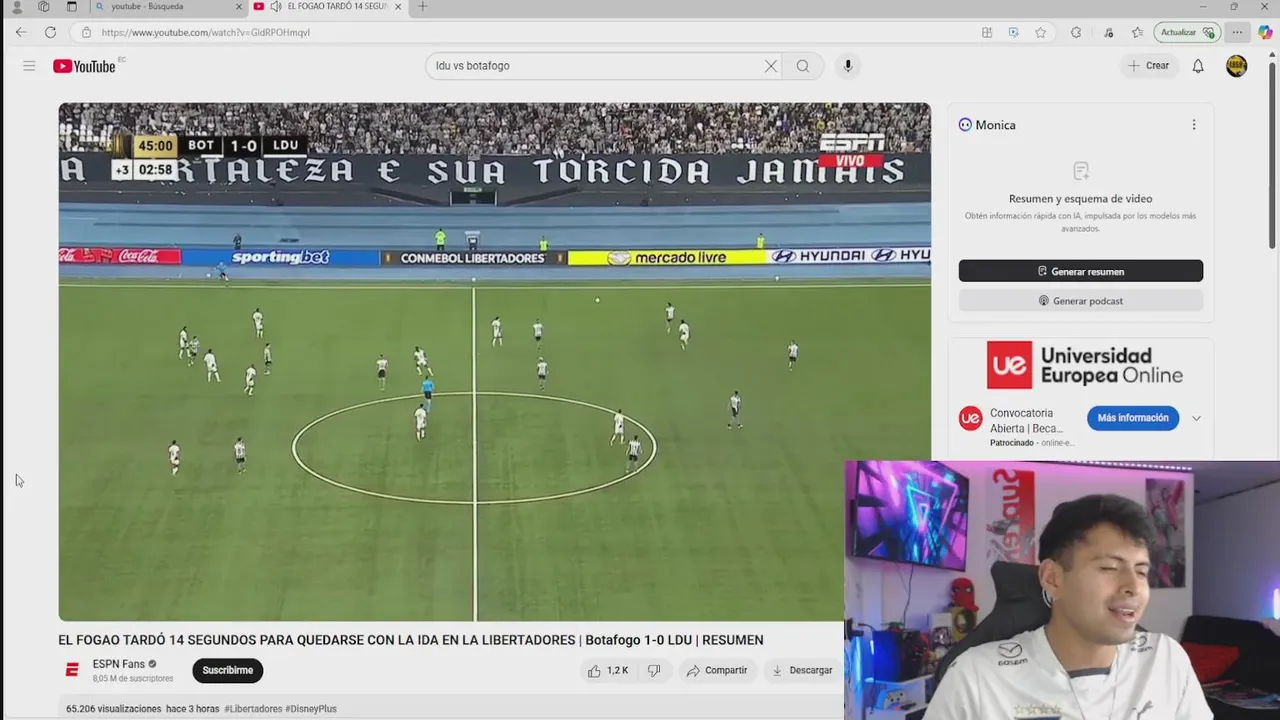Like the video showing 1,2 K
Screen dimensions: 1280x720
[x=608, y=670]
